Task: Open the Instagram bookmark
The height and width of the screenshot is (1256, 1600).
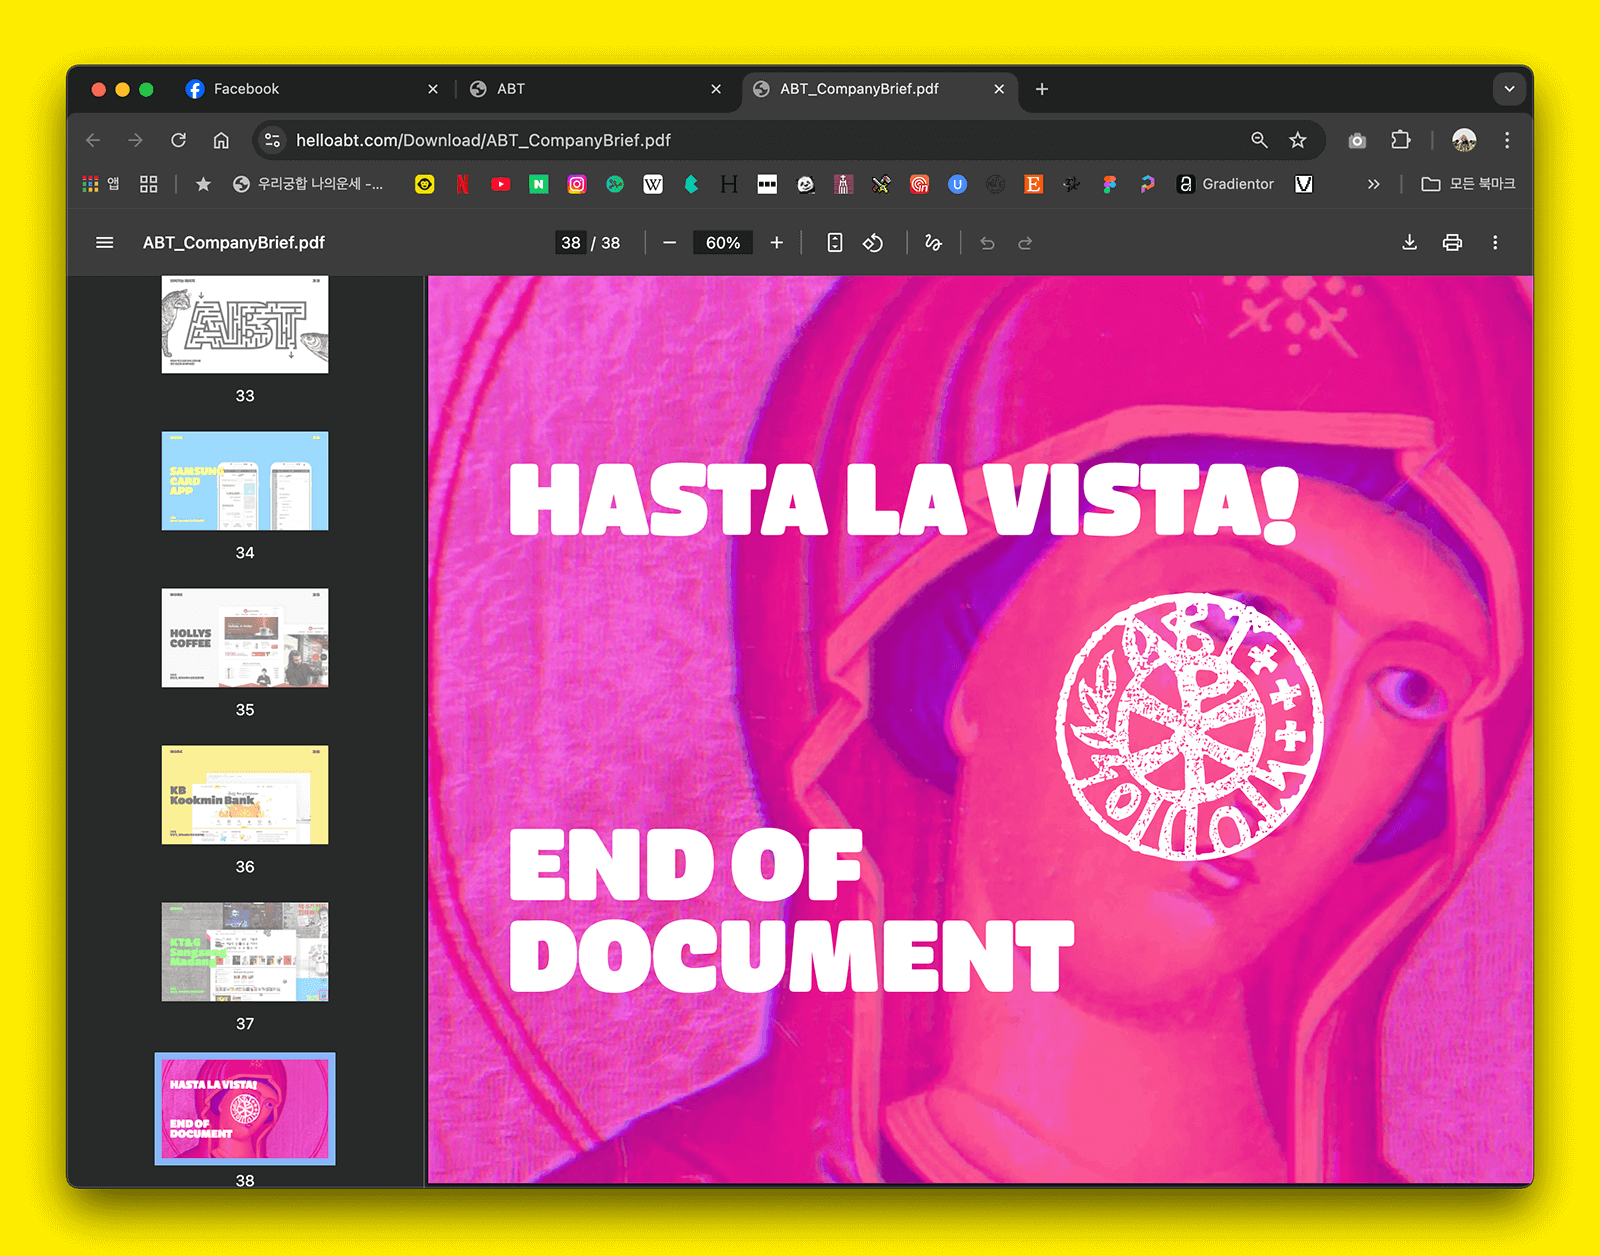Action: click(577, 184)
